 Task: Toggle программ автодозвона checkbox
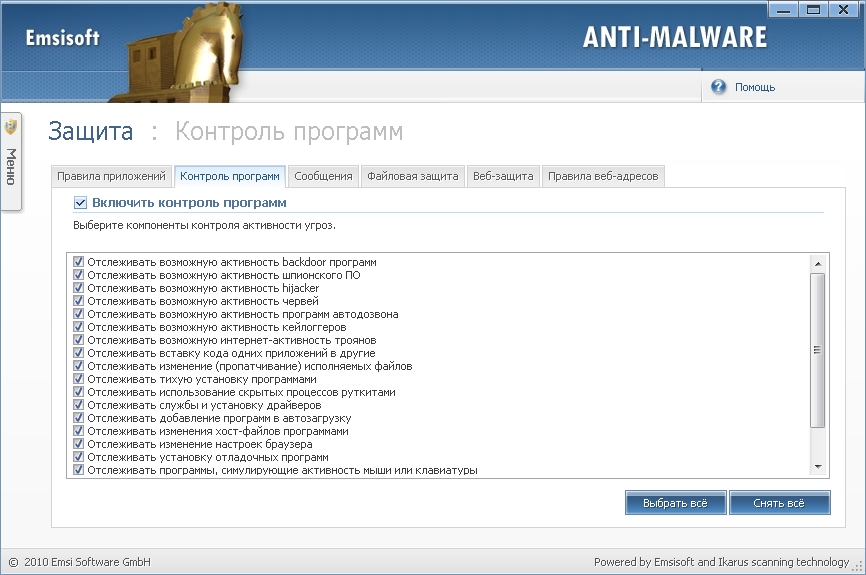[x=78, y=314]
